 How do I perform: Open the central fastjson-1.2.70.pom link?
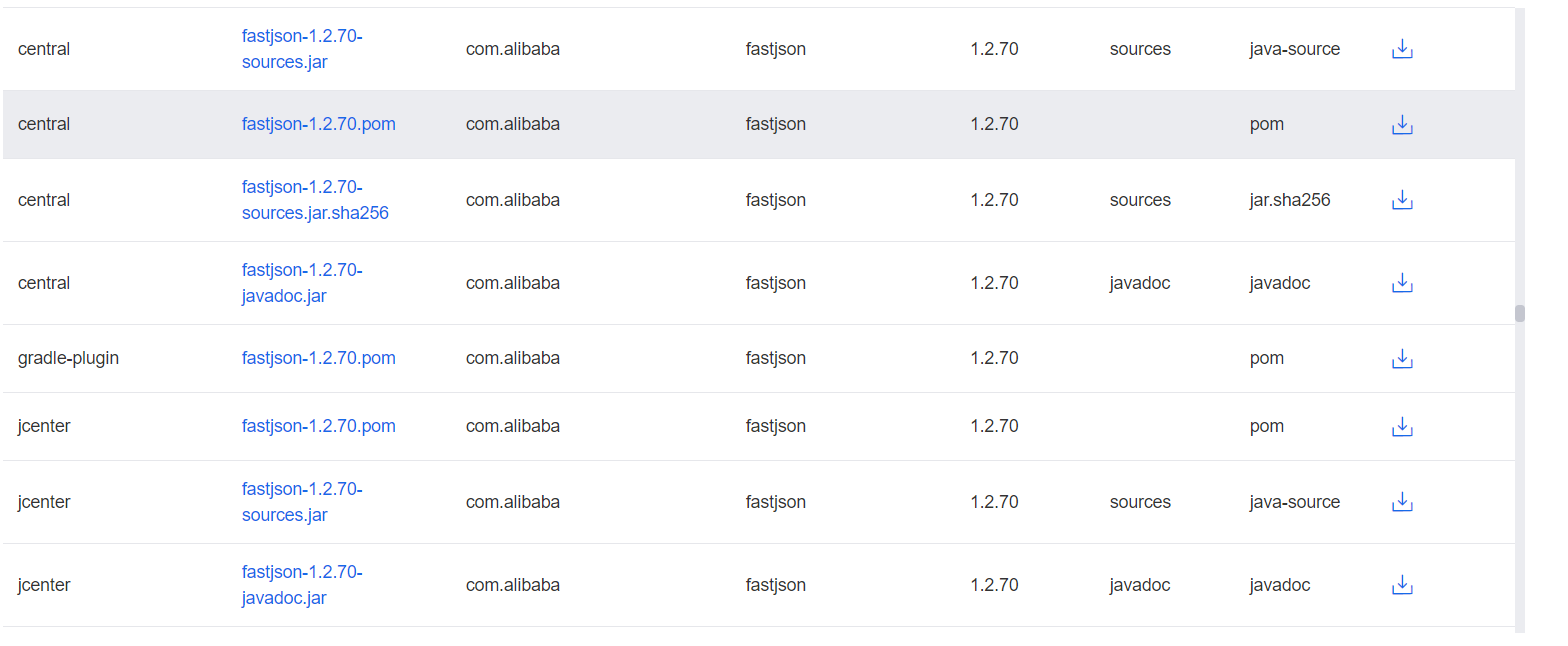coord(318,124)
